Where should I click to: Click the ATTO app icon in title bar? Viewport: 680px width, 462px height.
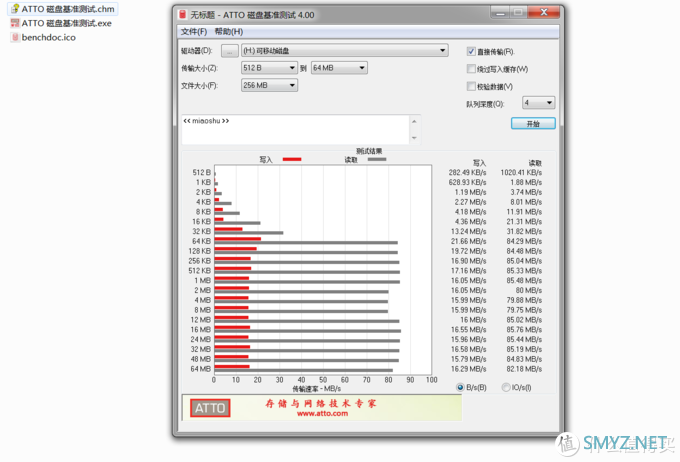[183, 15]
